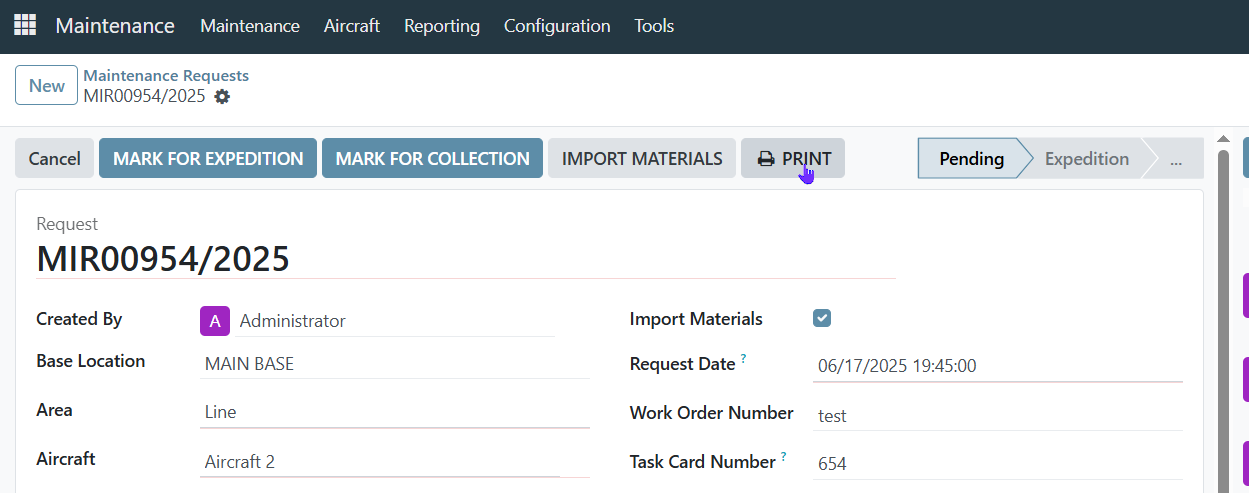Click the MARK FOR COLLECTION button
Screen dimensions: 1249x493
tap(432, 158)
